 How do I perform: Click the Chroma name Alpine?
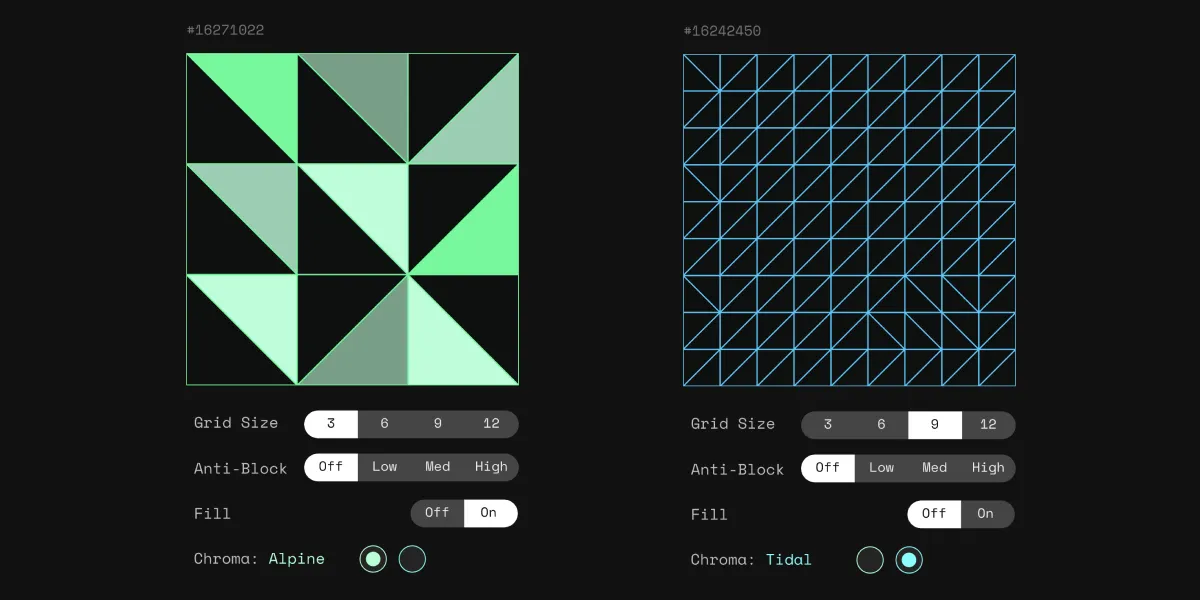297,559
